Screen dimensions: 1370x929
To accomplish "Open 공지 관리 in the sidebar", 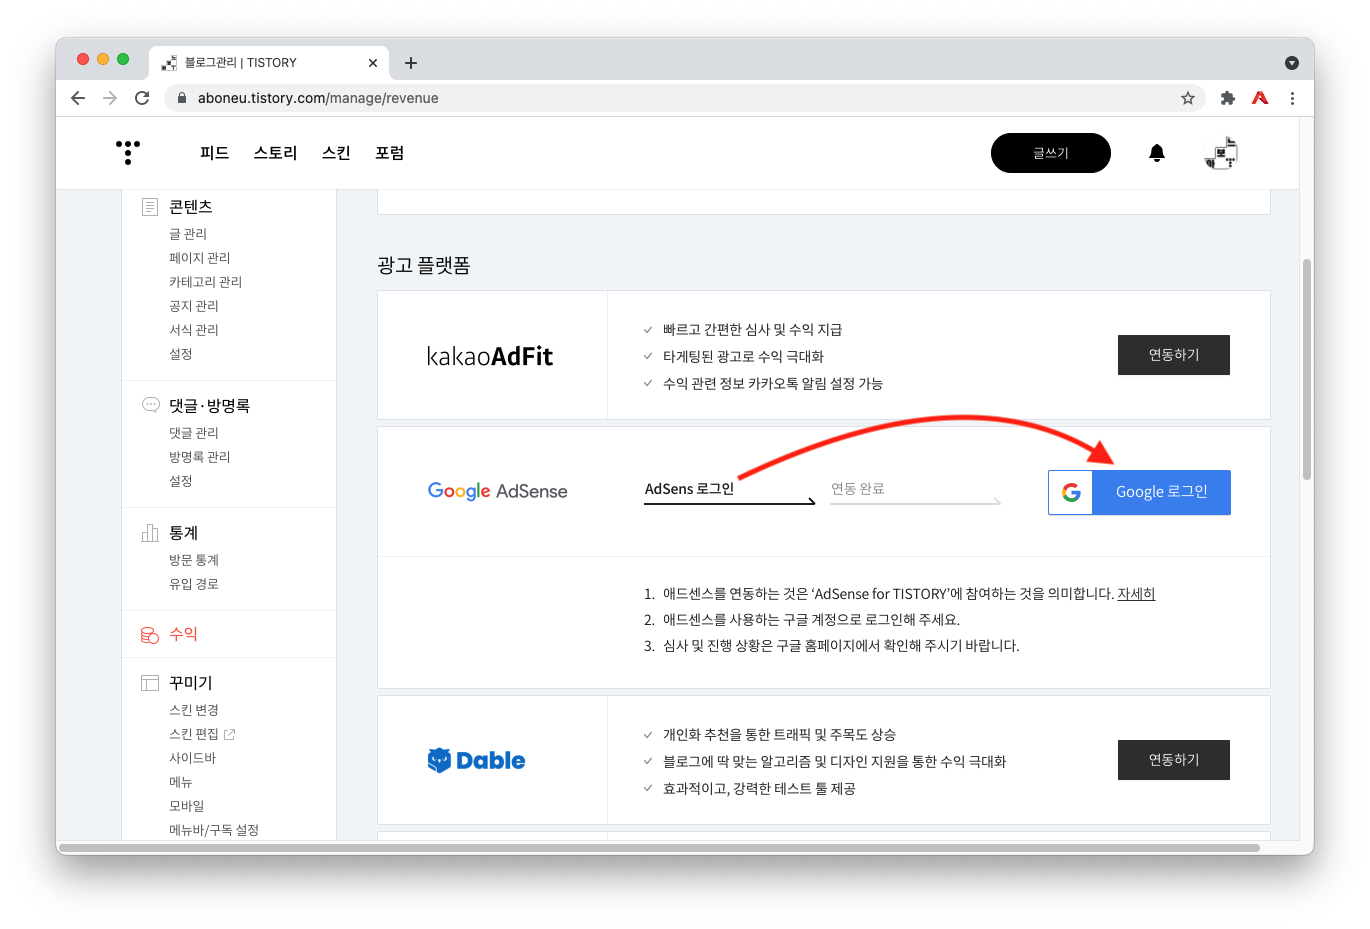I will (x=194, y=306).
